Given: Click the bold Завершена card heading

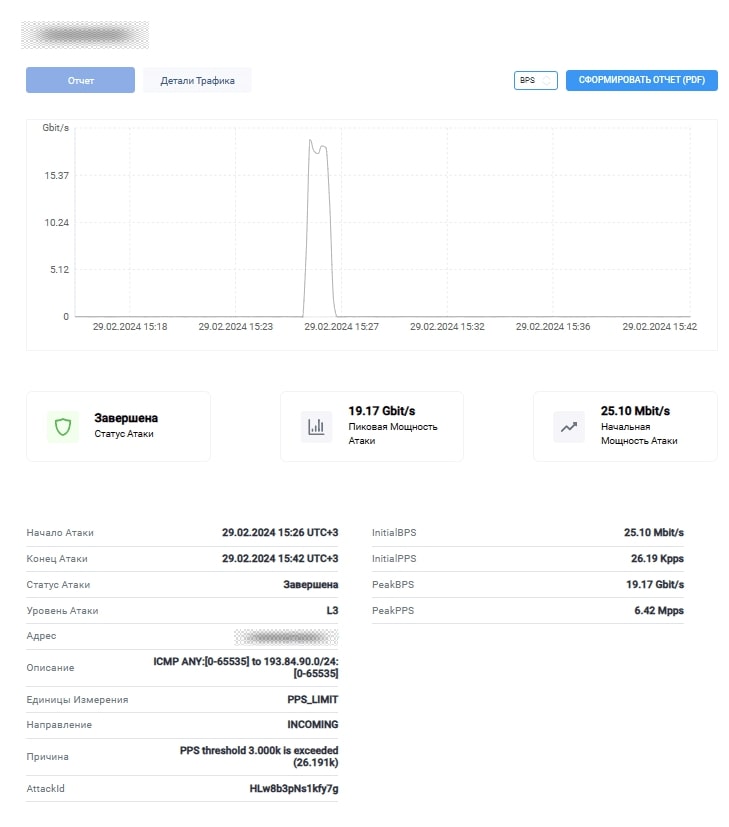Looking at the screenshot, I should click(x=126, y=418).
